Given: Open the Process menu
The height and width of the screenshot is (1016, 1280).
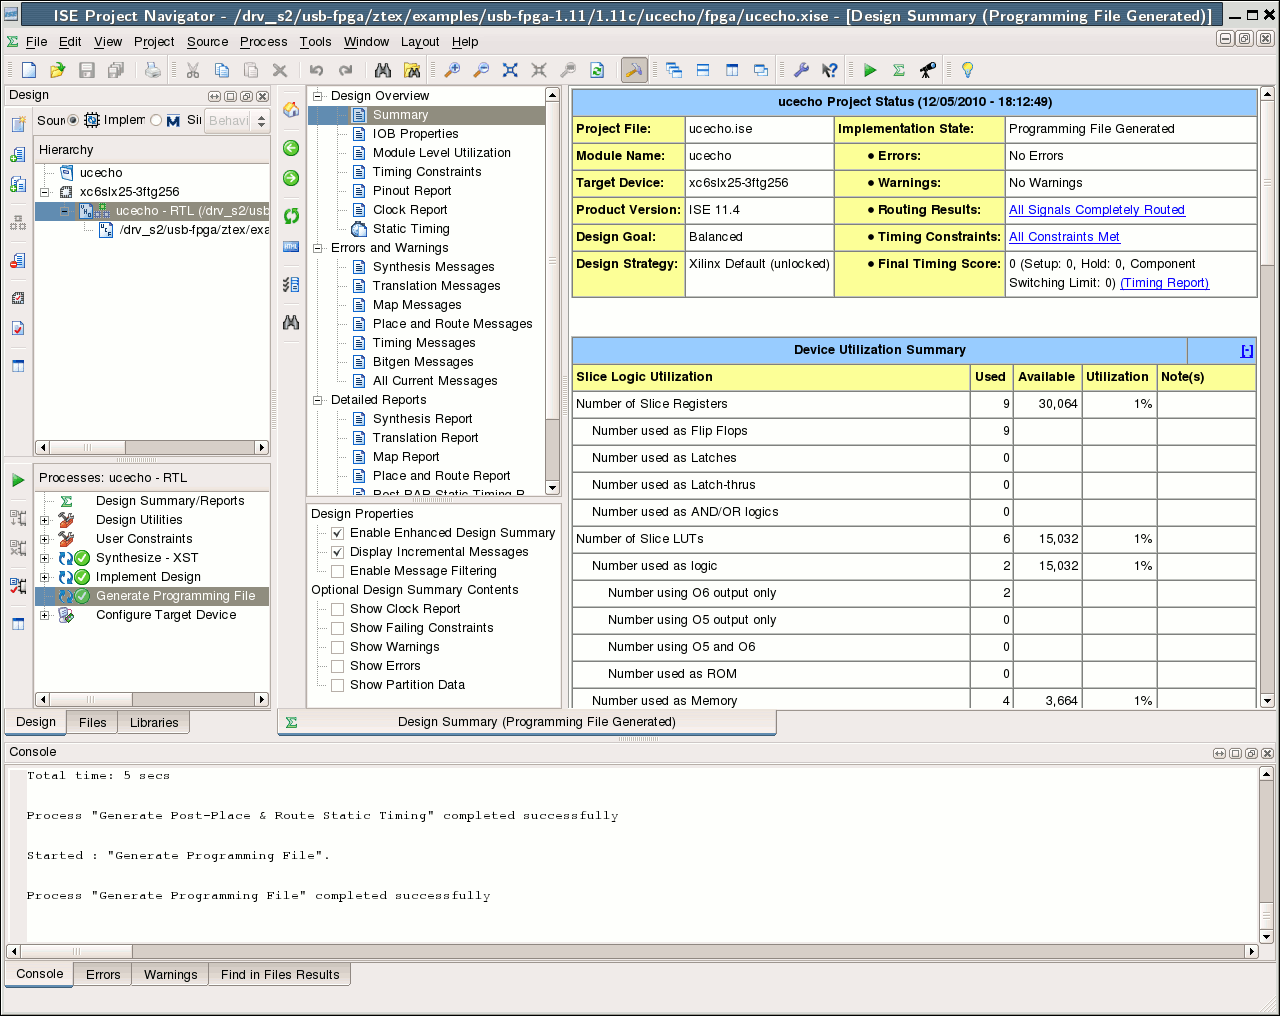Looking at the screenshot, I should (x=263, y=42).
